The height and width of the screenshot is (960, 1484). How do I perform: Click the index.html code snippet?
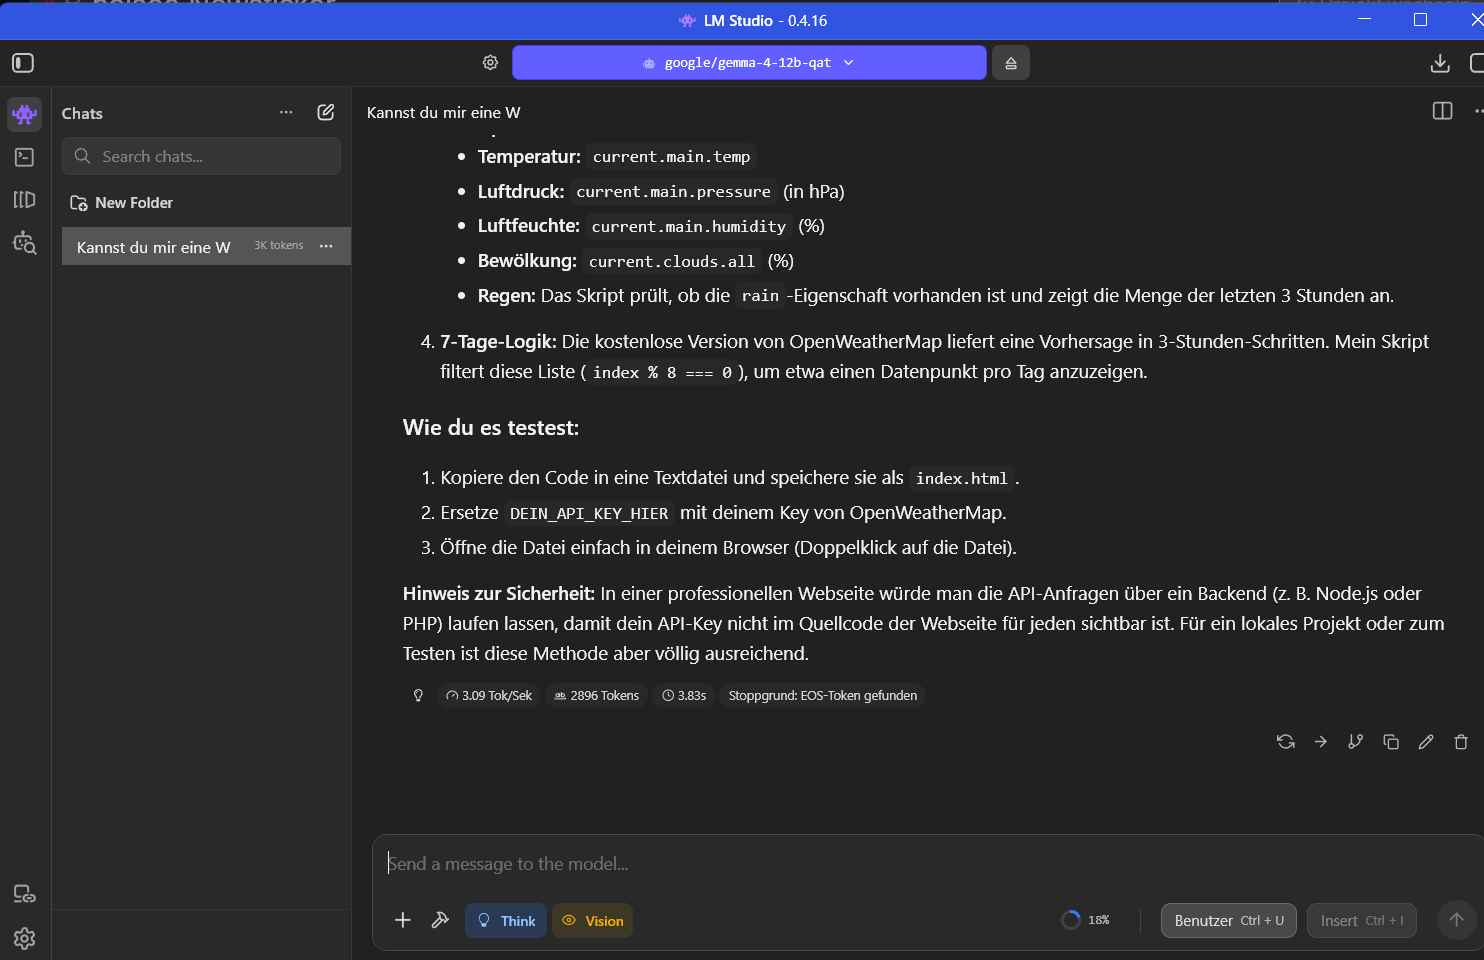tap(962, 479)
